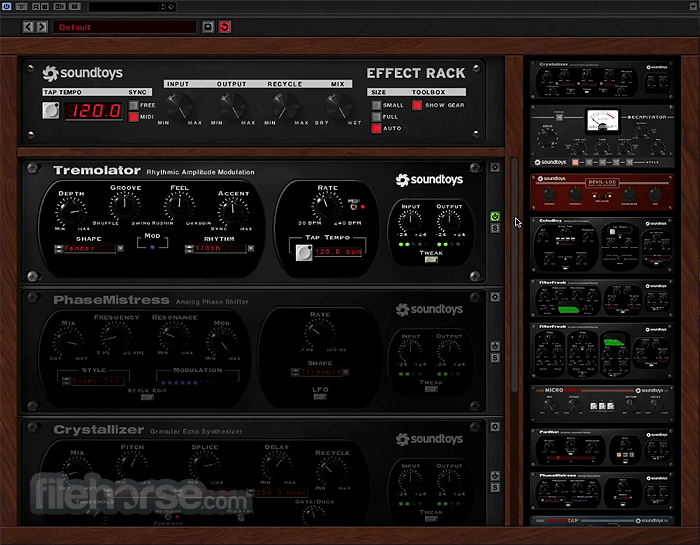Click the Tremolator Groove knob
Screen dimensions: 700x545
125,205
